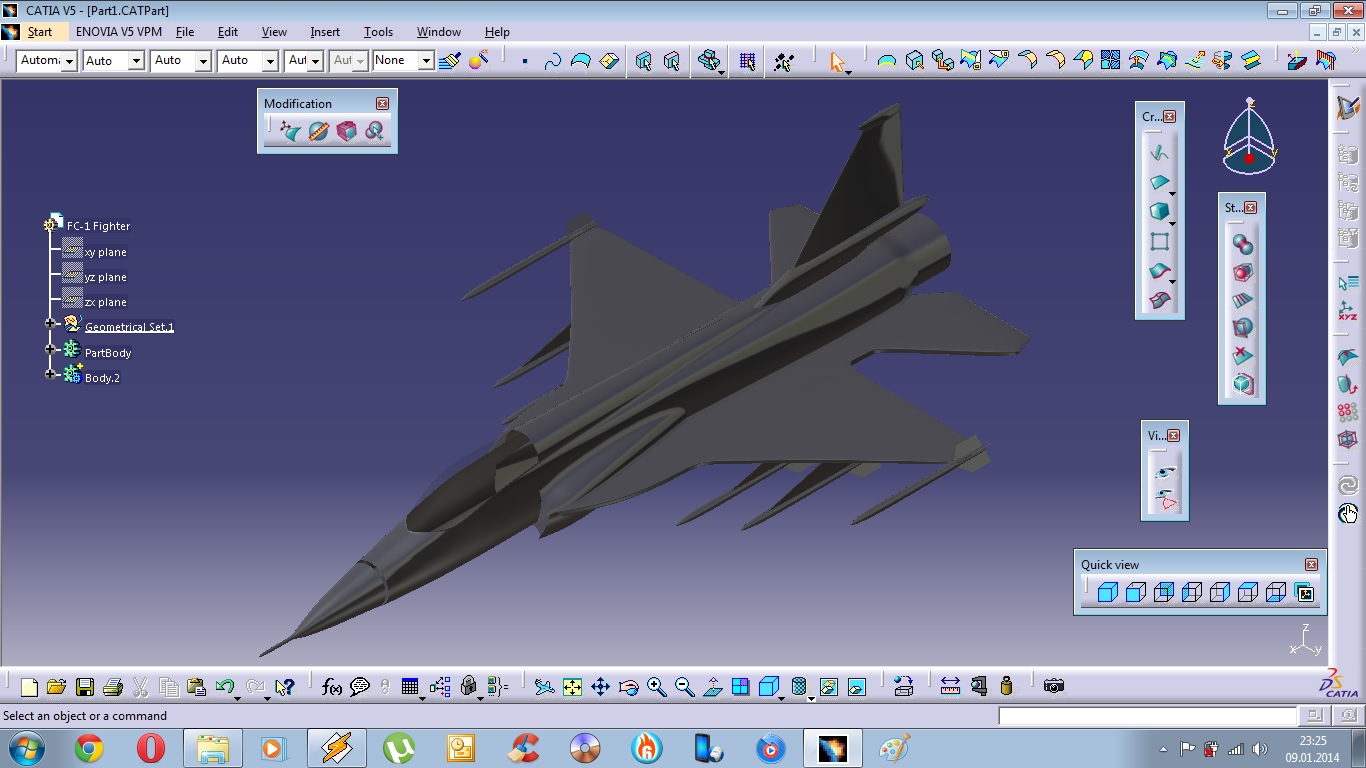This screenshot has width=1366, height=768.
Task: Click the bottom cube icon in St... palette
Action: pos(1242,384)
